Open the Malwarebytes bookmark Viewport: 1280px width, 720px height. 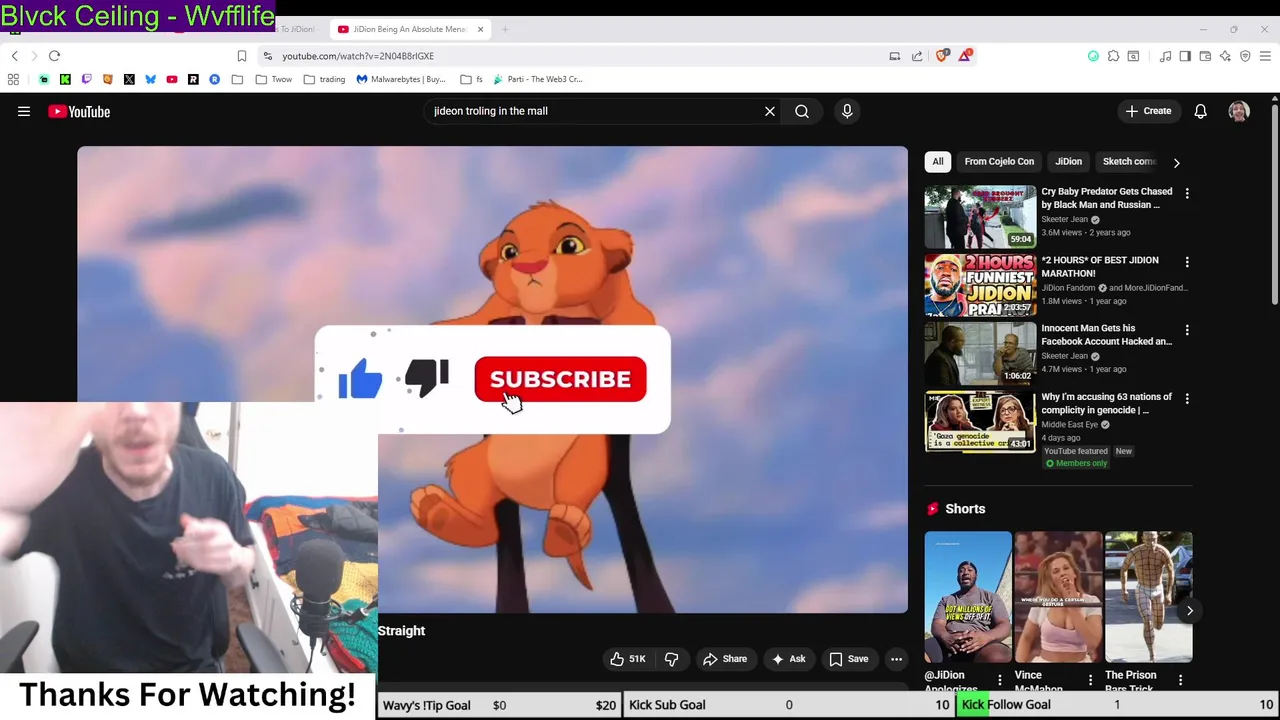400,79
